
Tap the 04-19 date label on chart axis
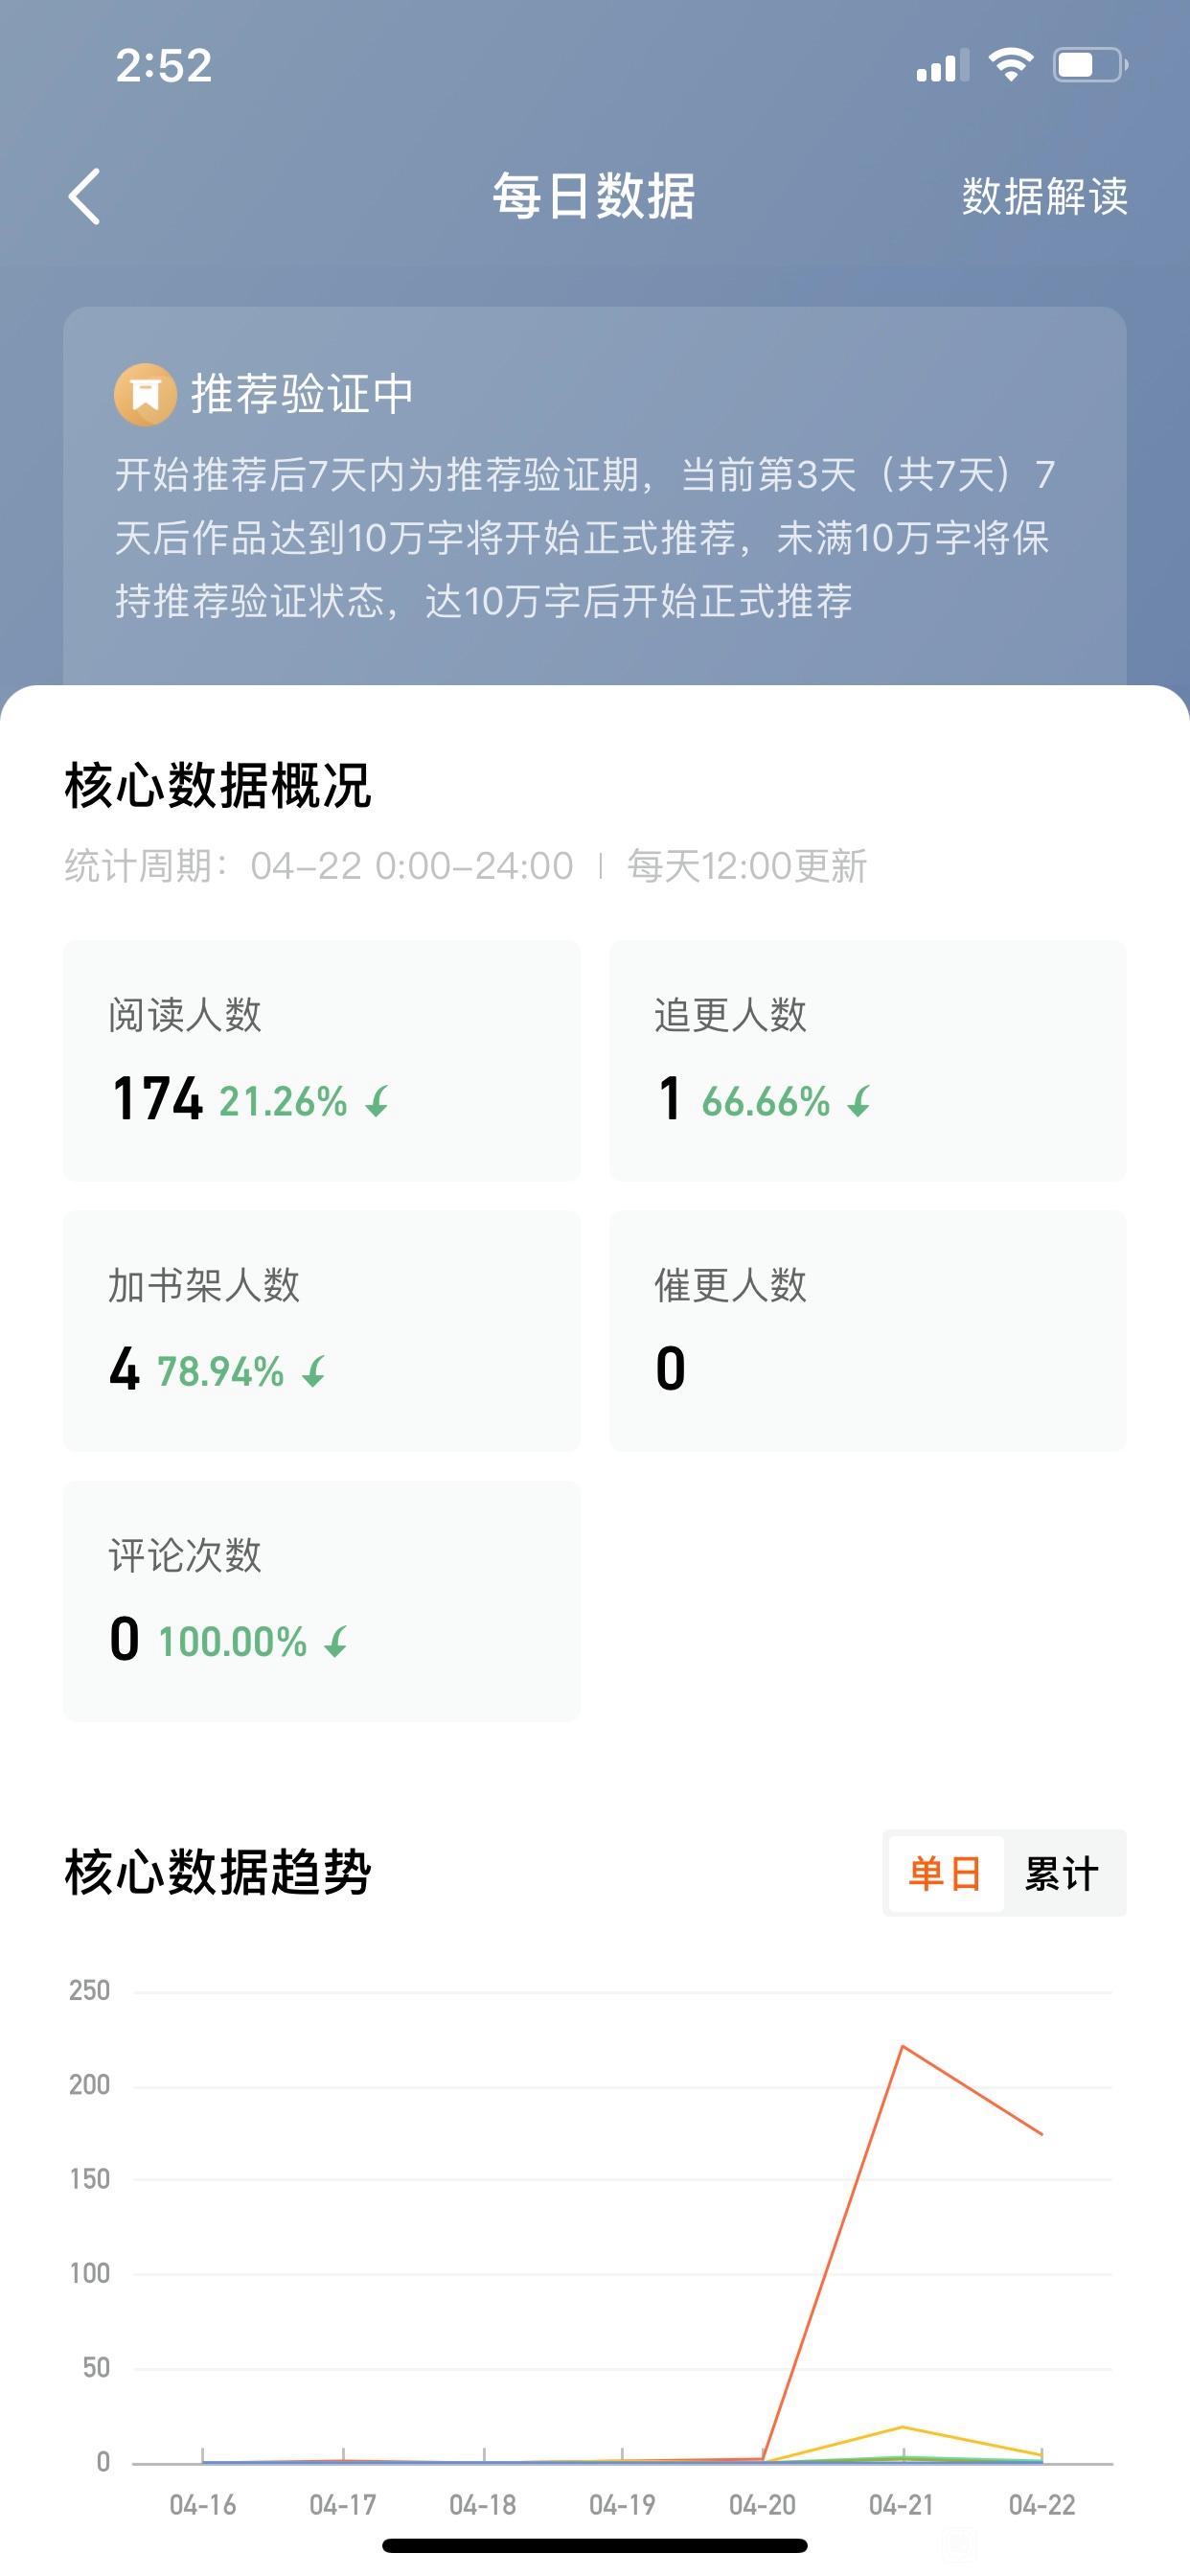622,2505
